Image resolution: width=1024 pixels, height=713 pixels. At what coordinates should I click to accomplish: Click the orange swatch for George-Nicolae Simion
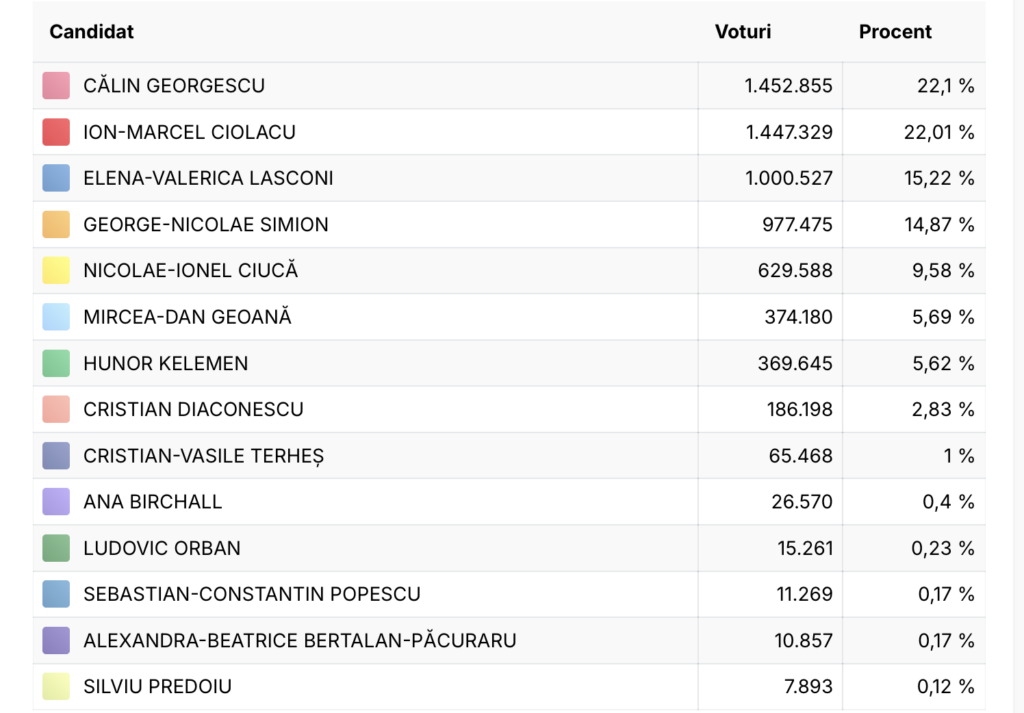click(56, 225)
